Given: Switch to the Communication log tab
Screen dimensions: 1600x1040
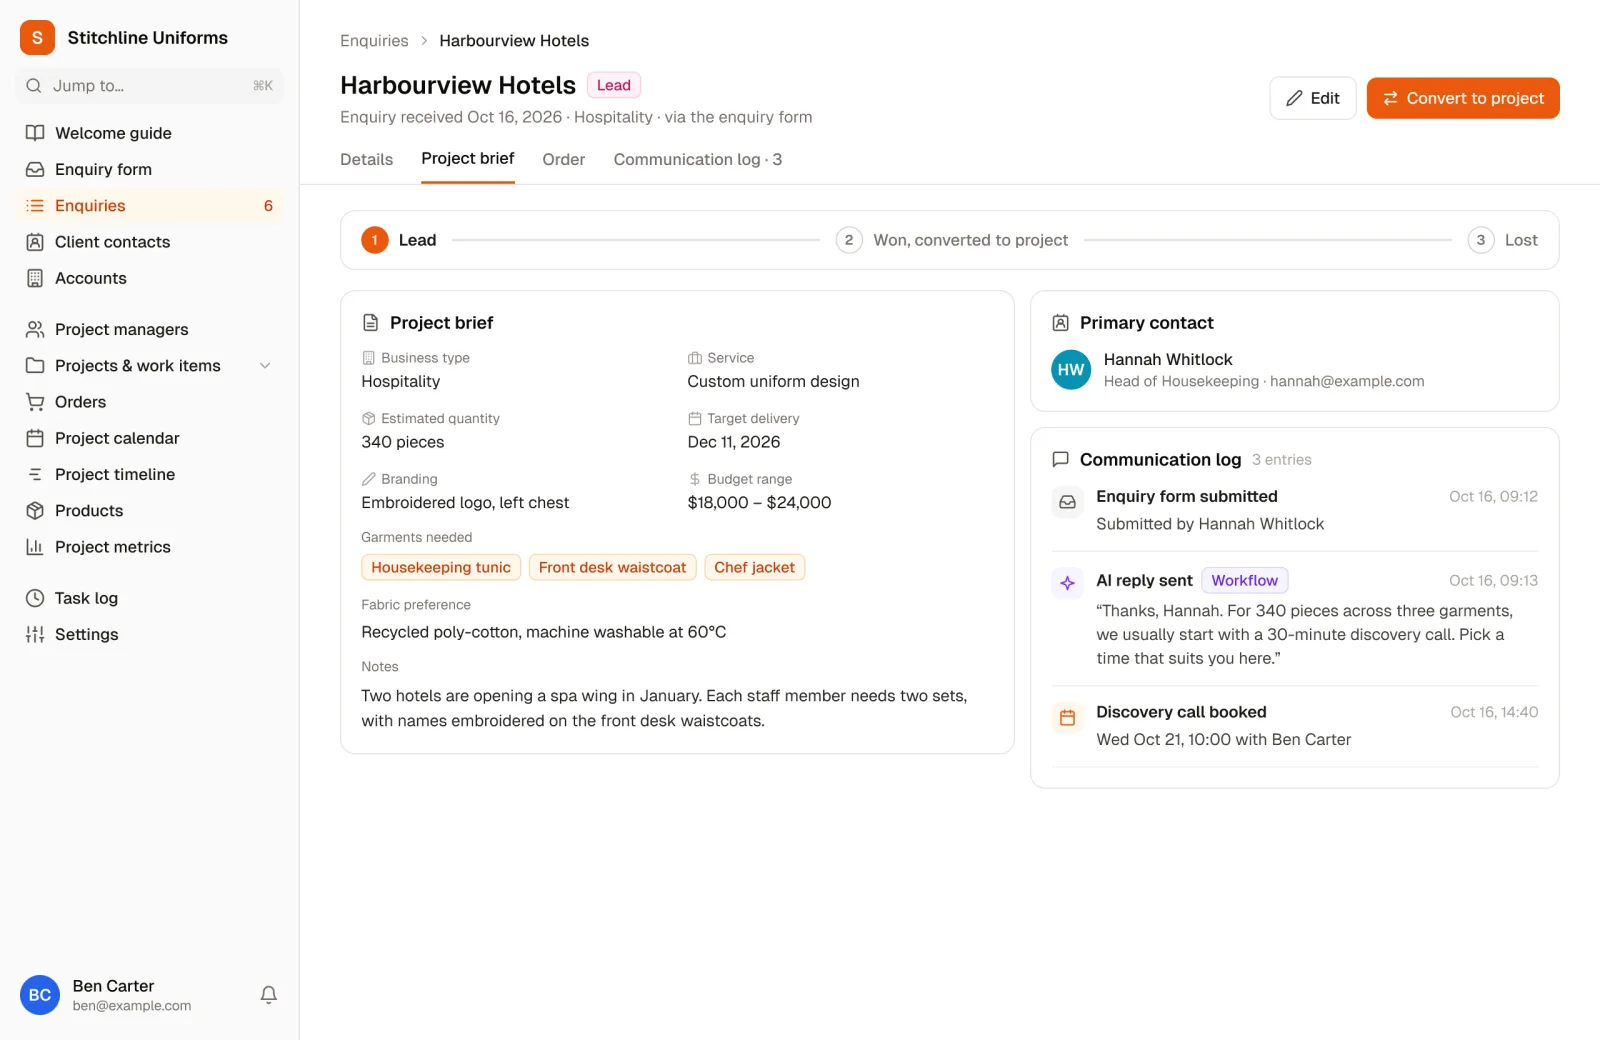Looking at the screenshot, I should 698,159.
